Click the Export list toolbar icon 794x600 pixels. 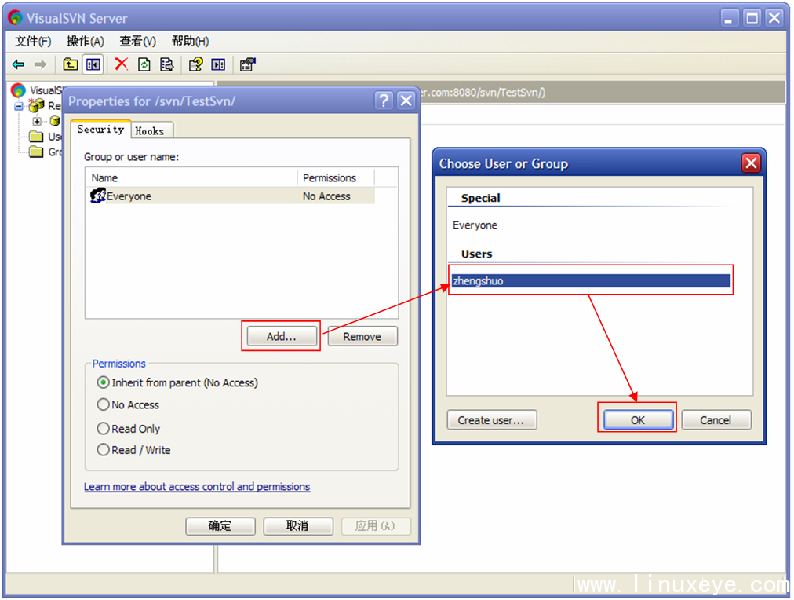pos(167,64)
